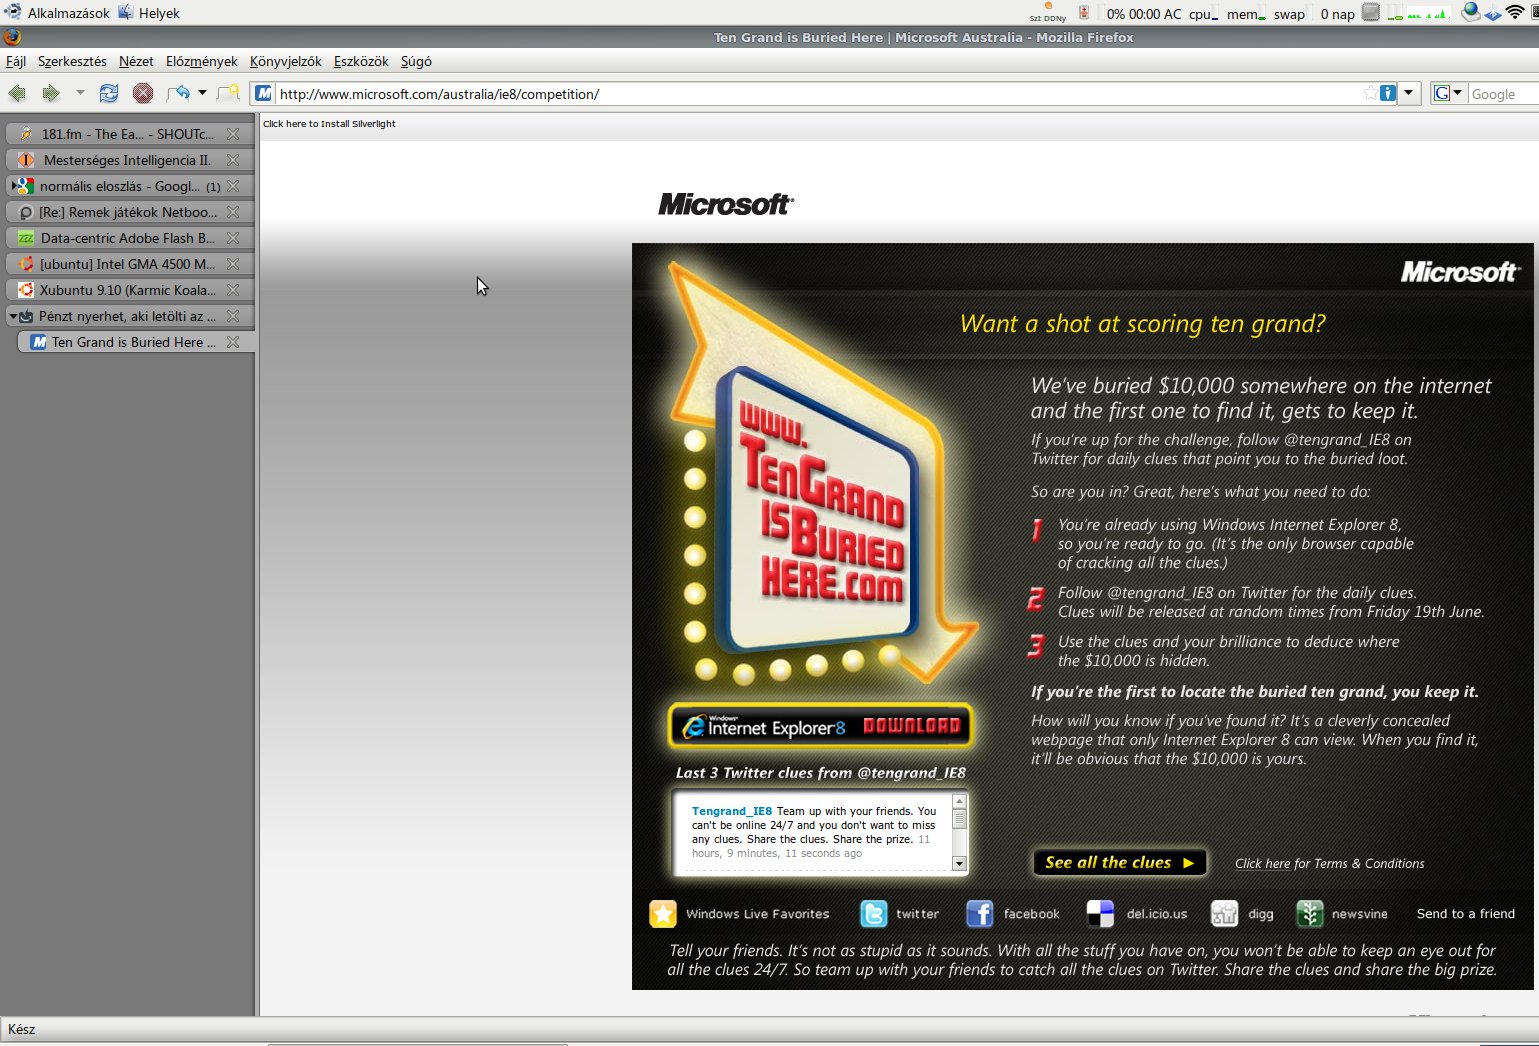Screen dimensions: 1539x1046
Task: Open the Eszközök menu
Action: pyautogui.click(x=361, y=61)
